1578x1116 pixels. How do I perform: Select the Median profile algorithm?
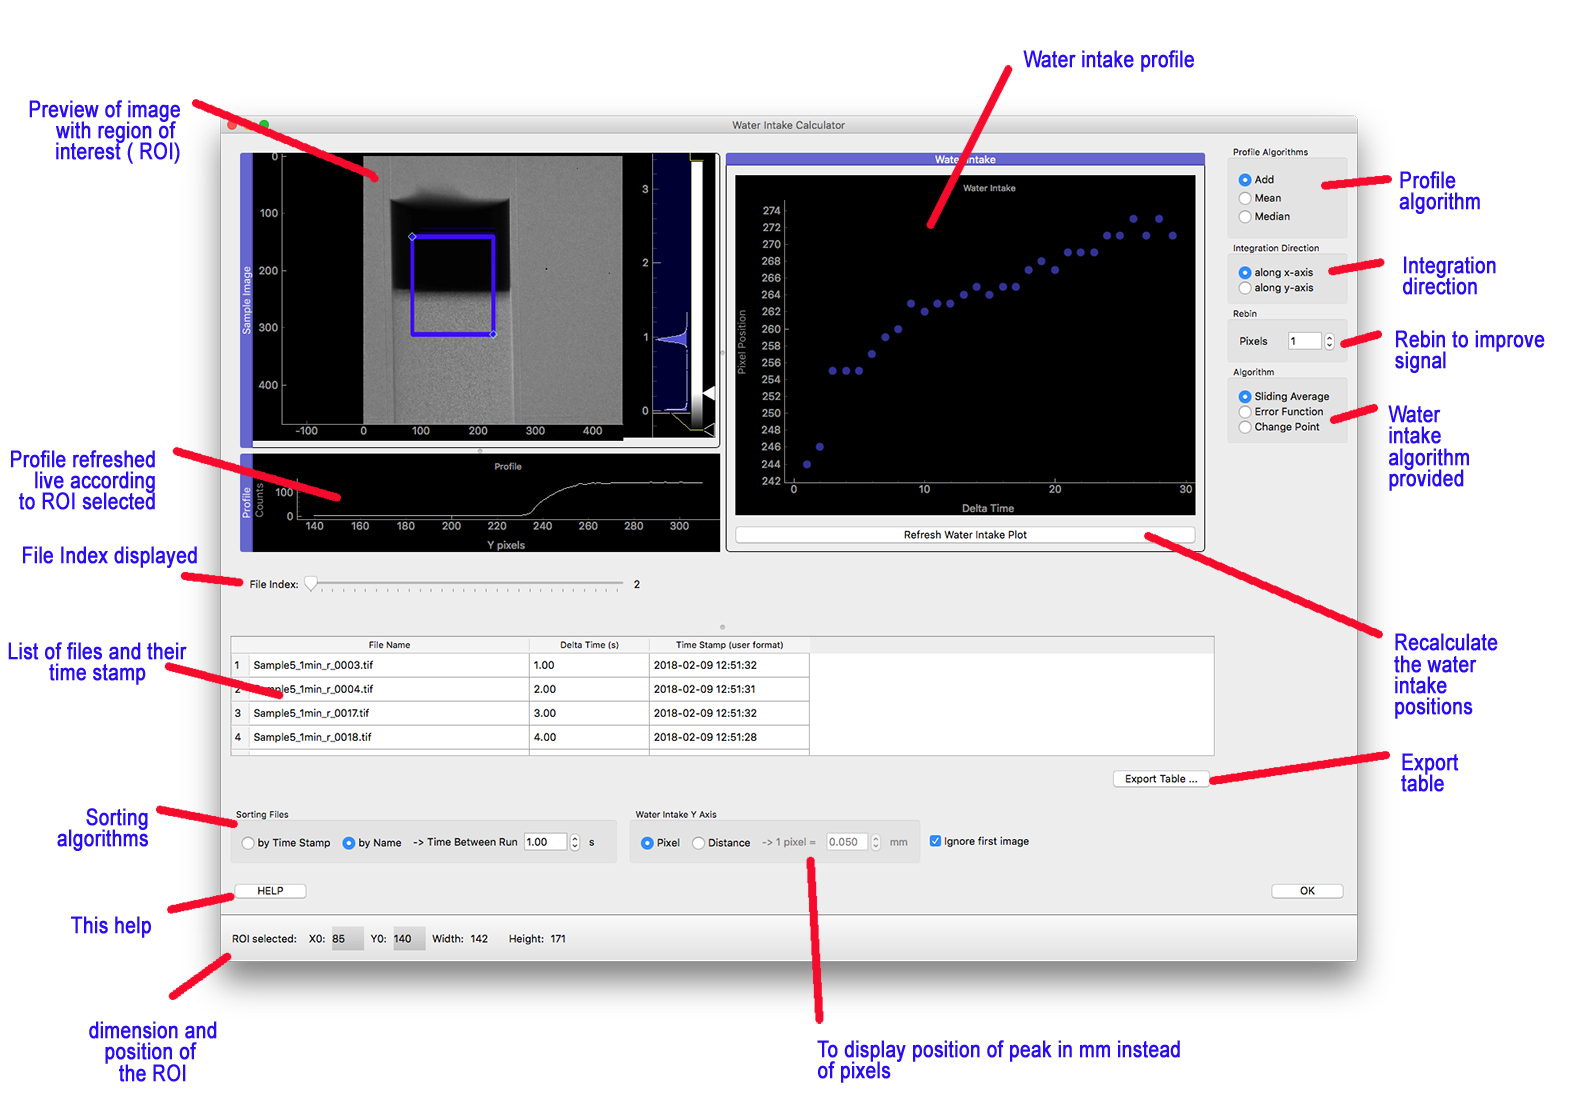1245,217
